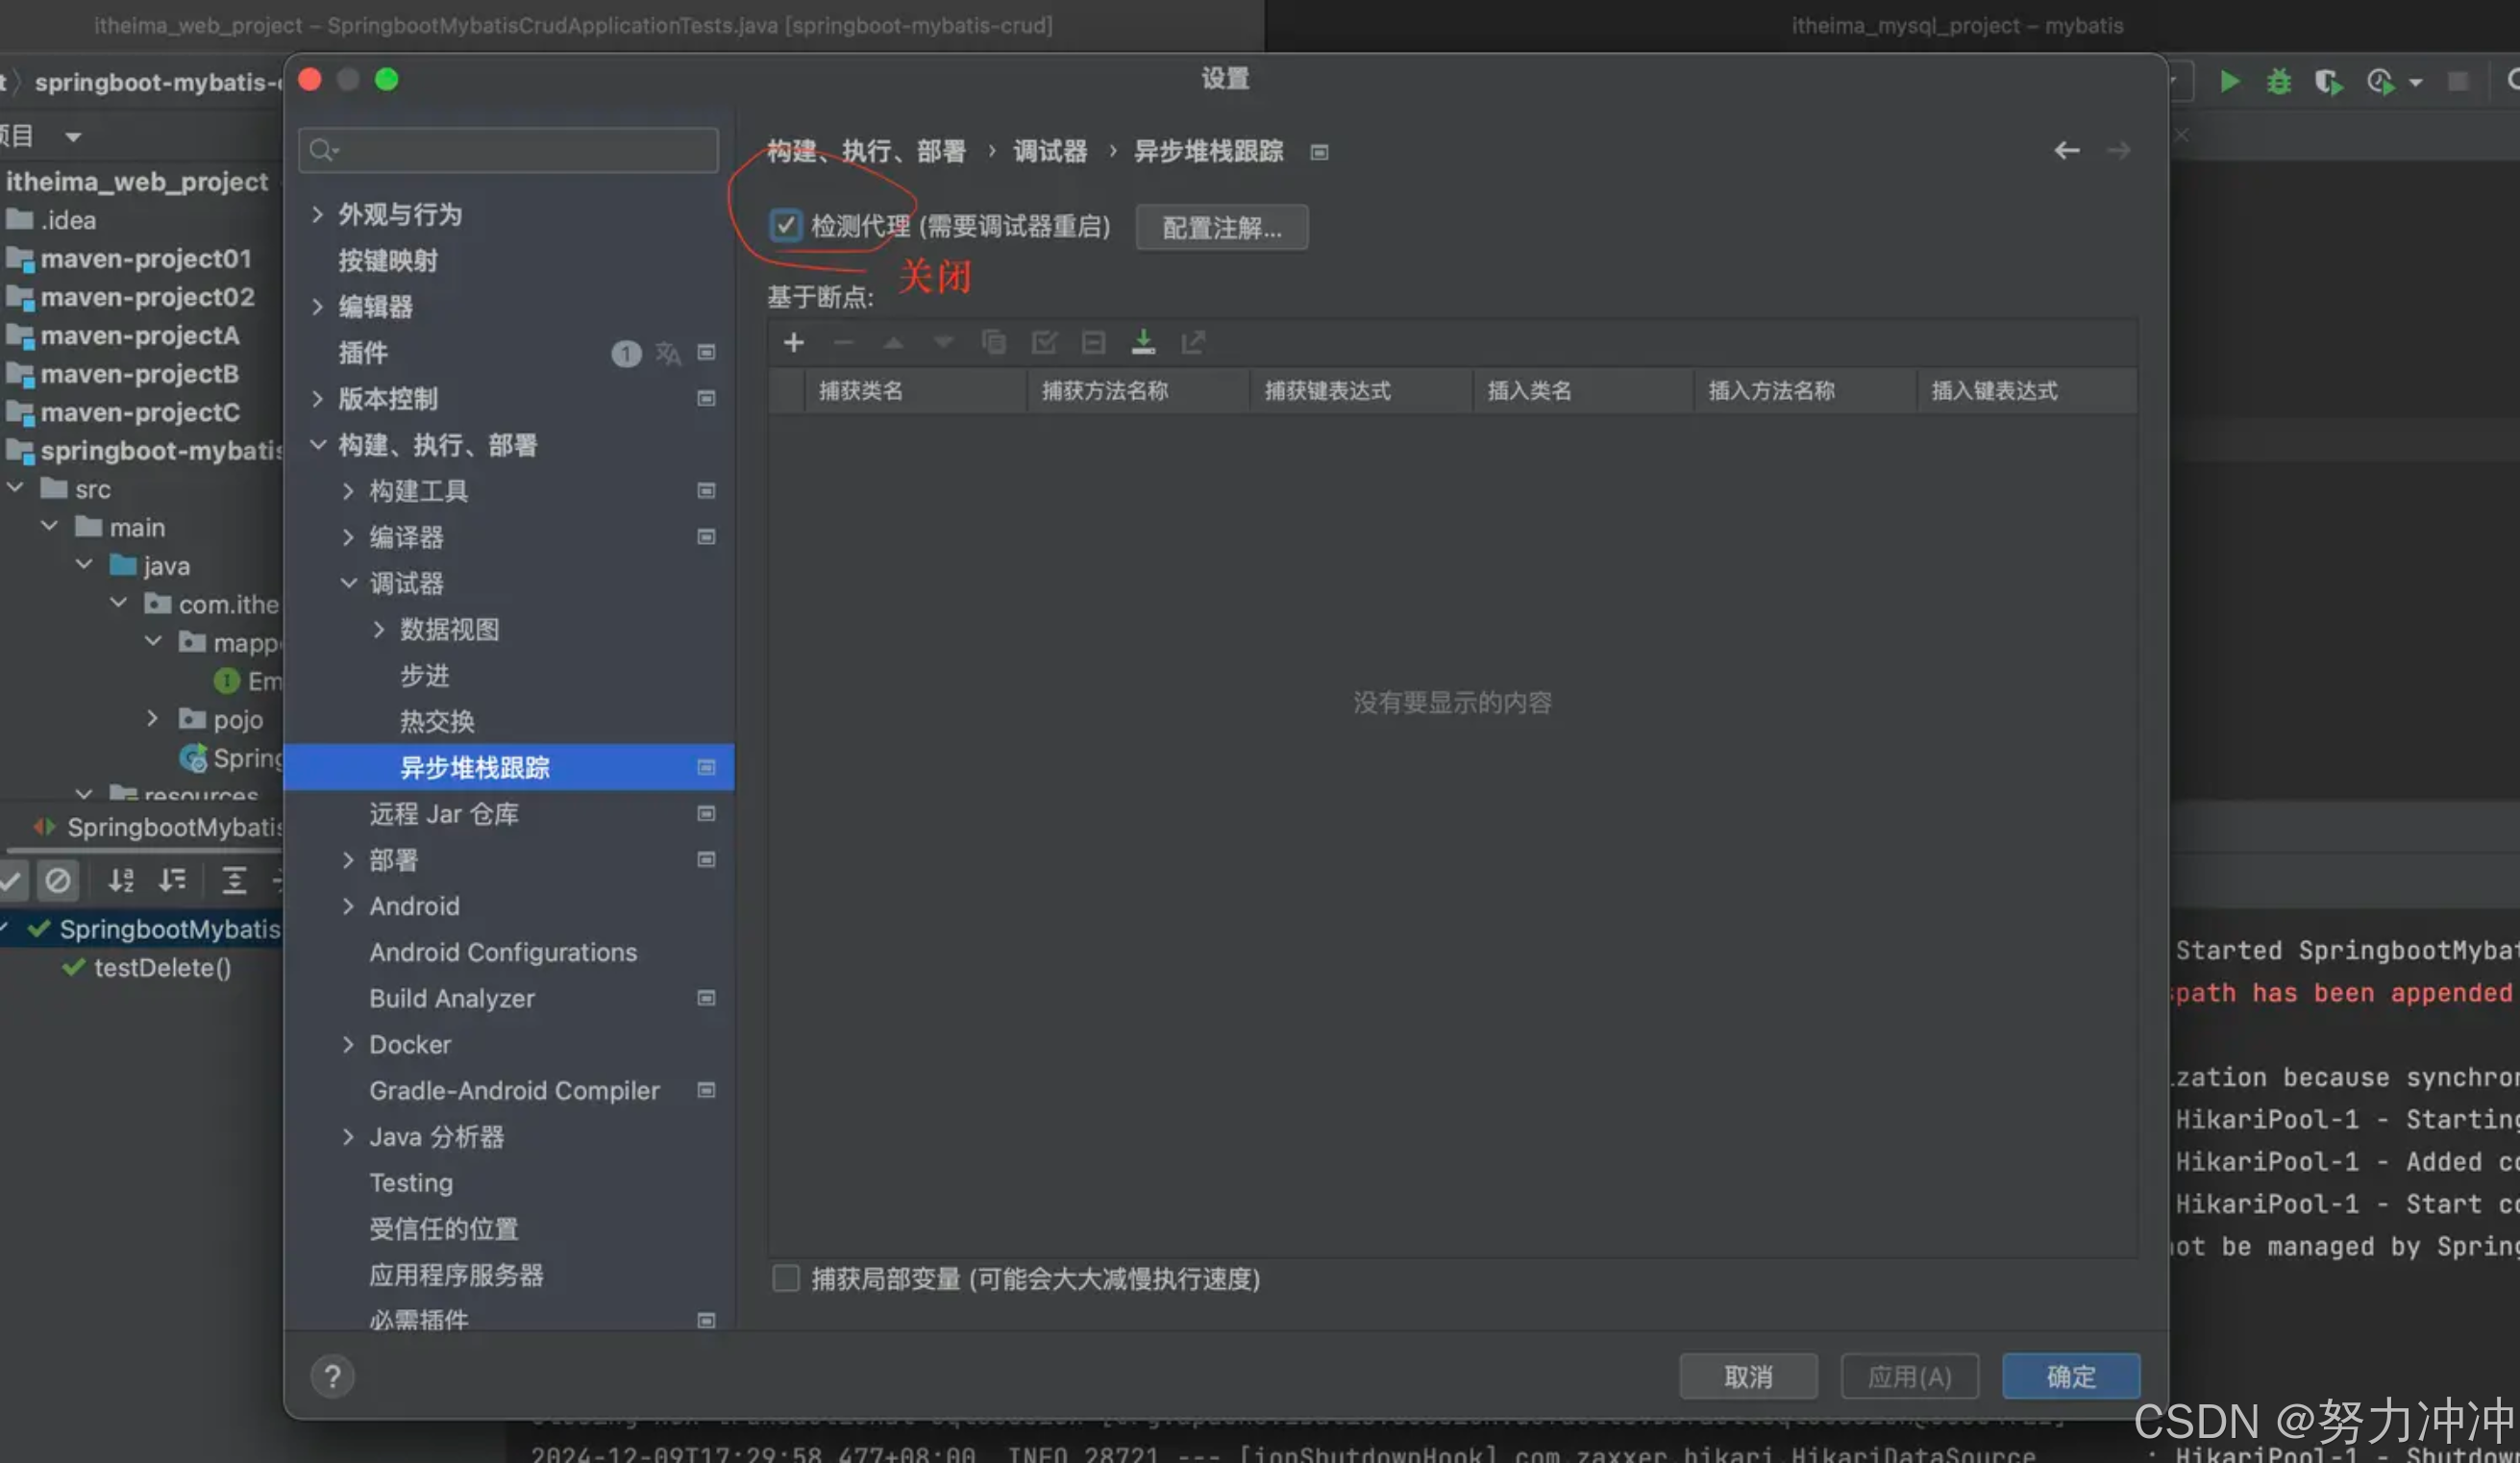Select the 热交换 settings item

[x=437, y=721]
